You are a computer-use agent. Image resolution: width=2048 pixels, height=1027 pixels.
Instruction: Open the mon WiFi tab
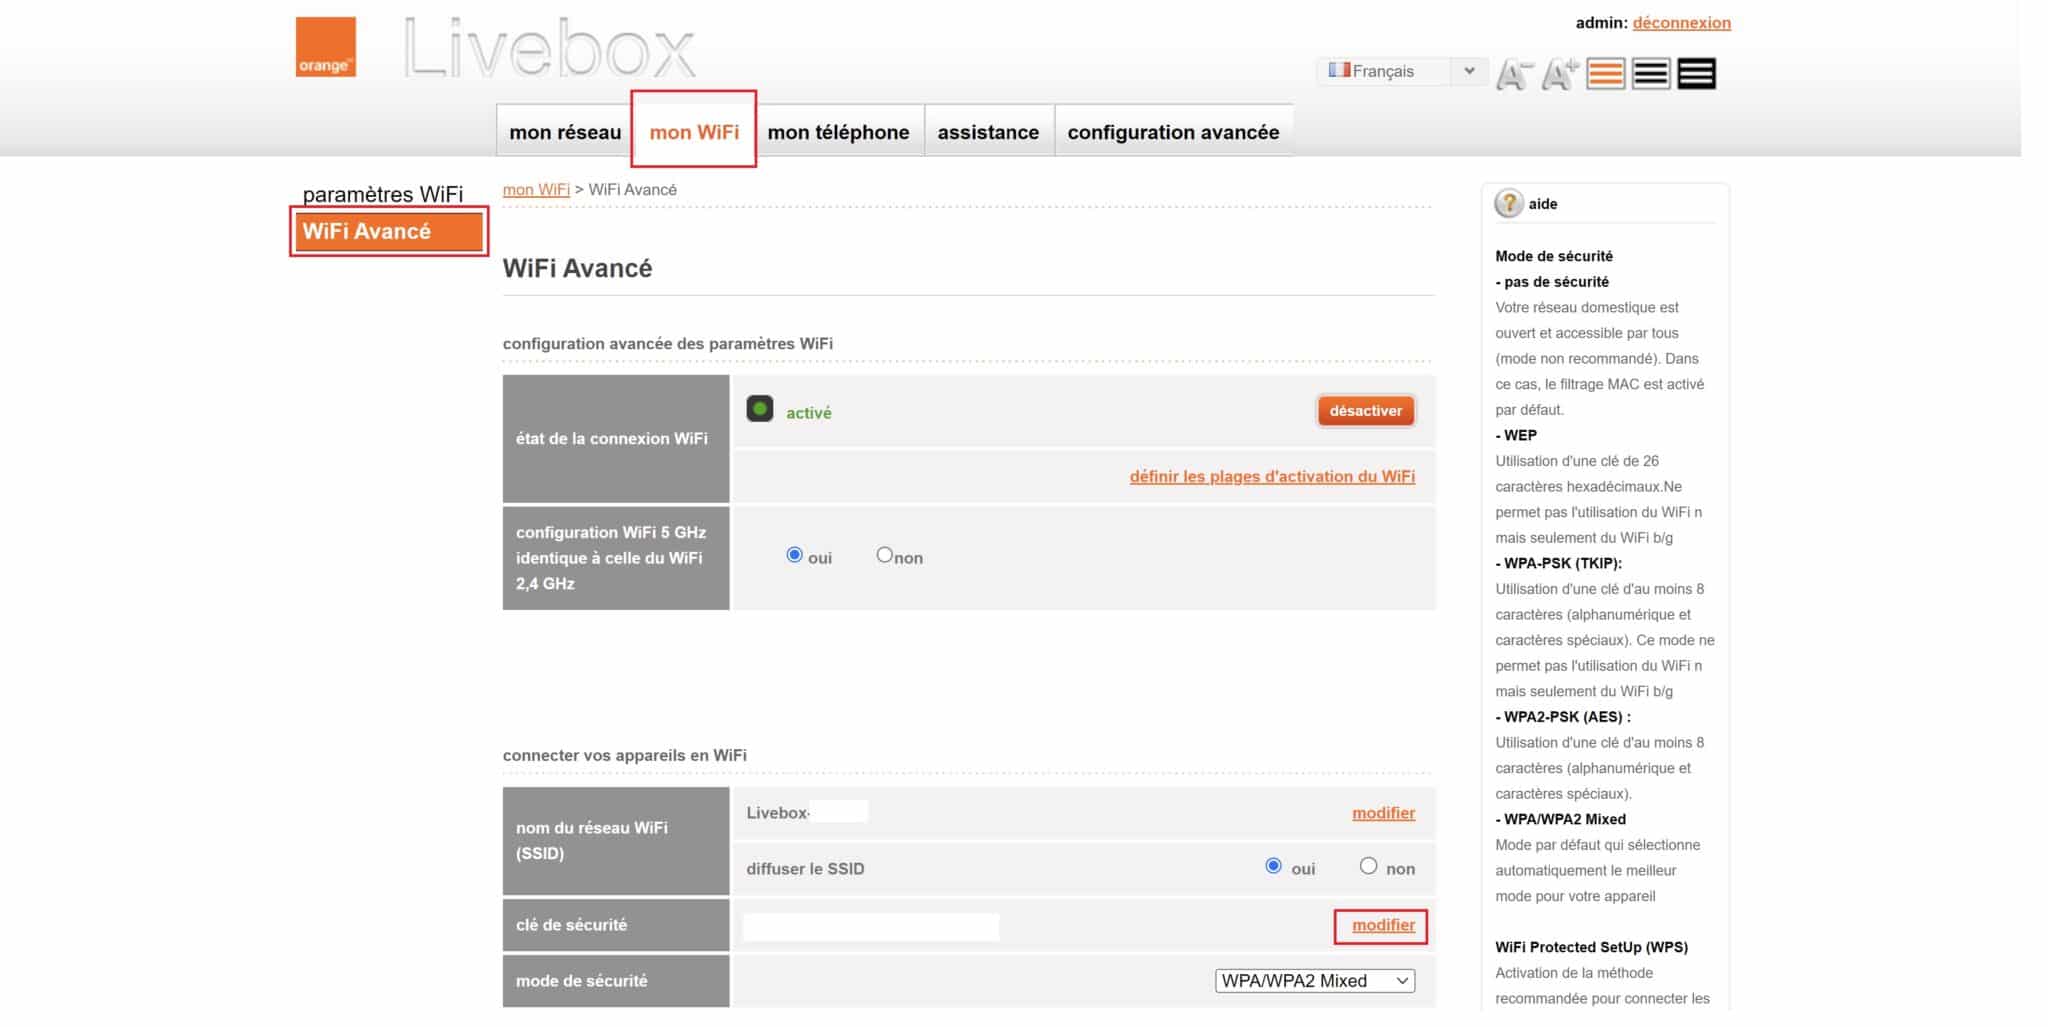[x=694, y=132]
